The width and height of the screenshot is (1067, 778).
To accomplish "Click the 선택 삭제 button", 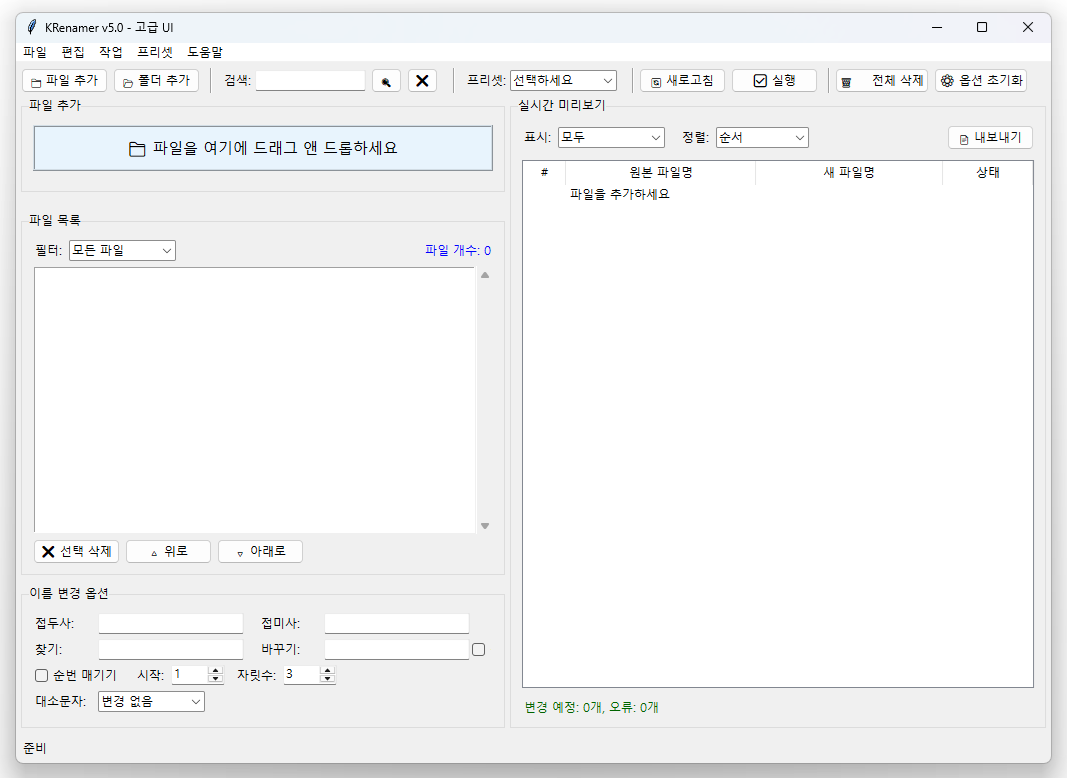I will (76, 551).
